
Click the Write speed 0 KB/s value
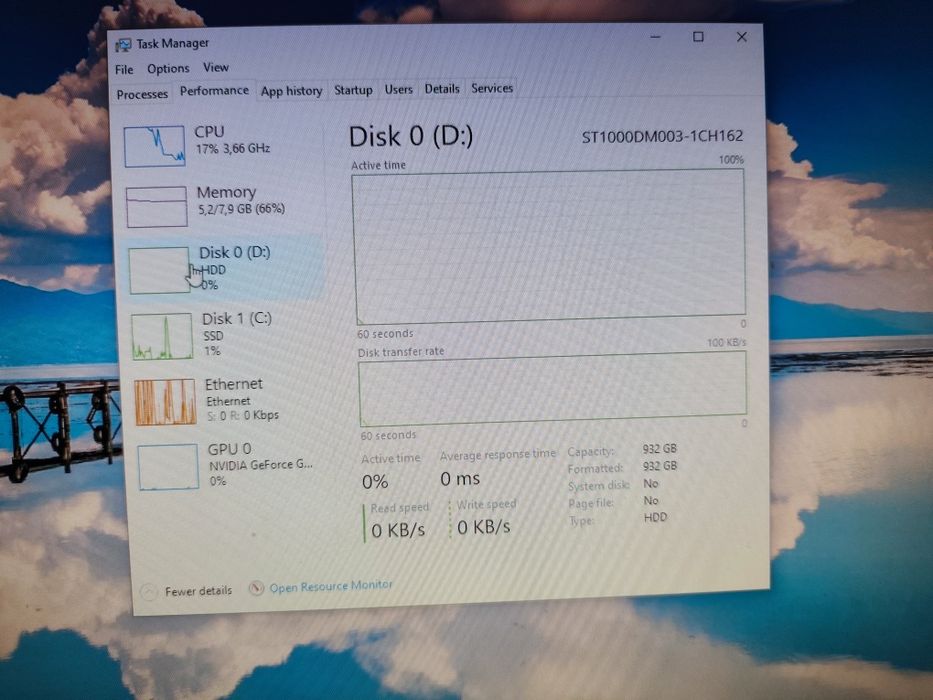click(484, 527)
